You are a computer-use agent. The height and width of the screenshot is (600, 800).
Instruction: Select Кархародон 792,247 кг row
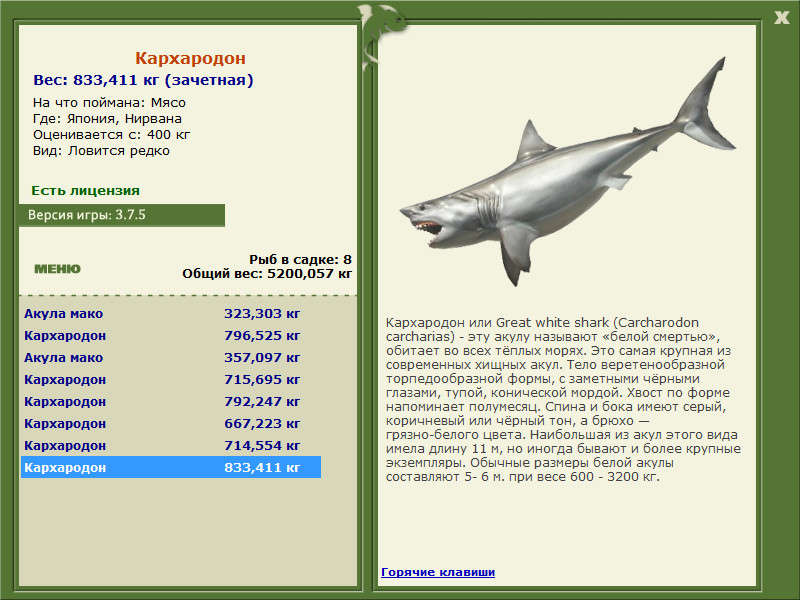pos(171,401)
